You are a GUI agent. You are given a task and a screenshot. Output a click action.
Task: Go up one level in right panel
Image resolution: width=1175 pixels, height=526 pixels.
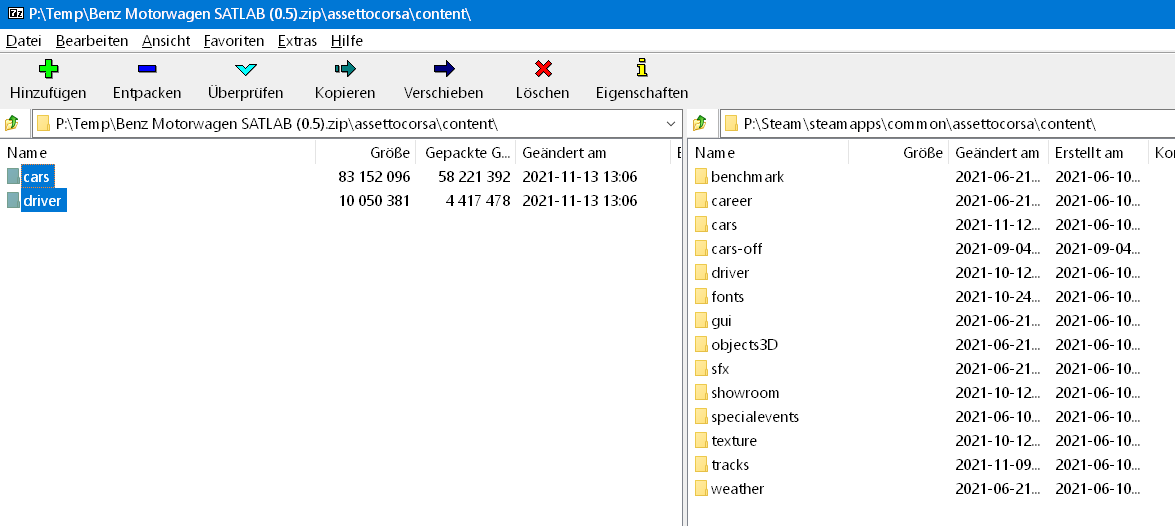[x=700, y=123]
